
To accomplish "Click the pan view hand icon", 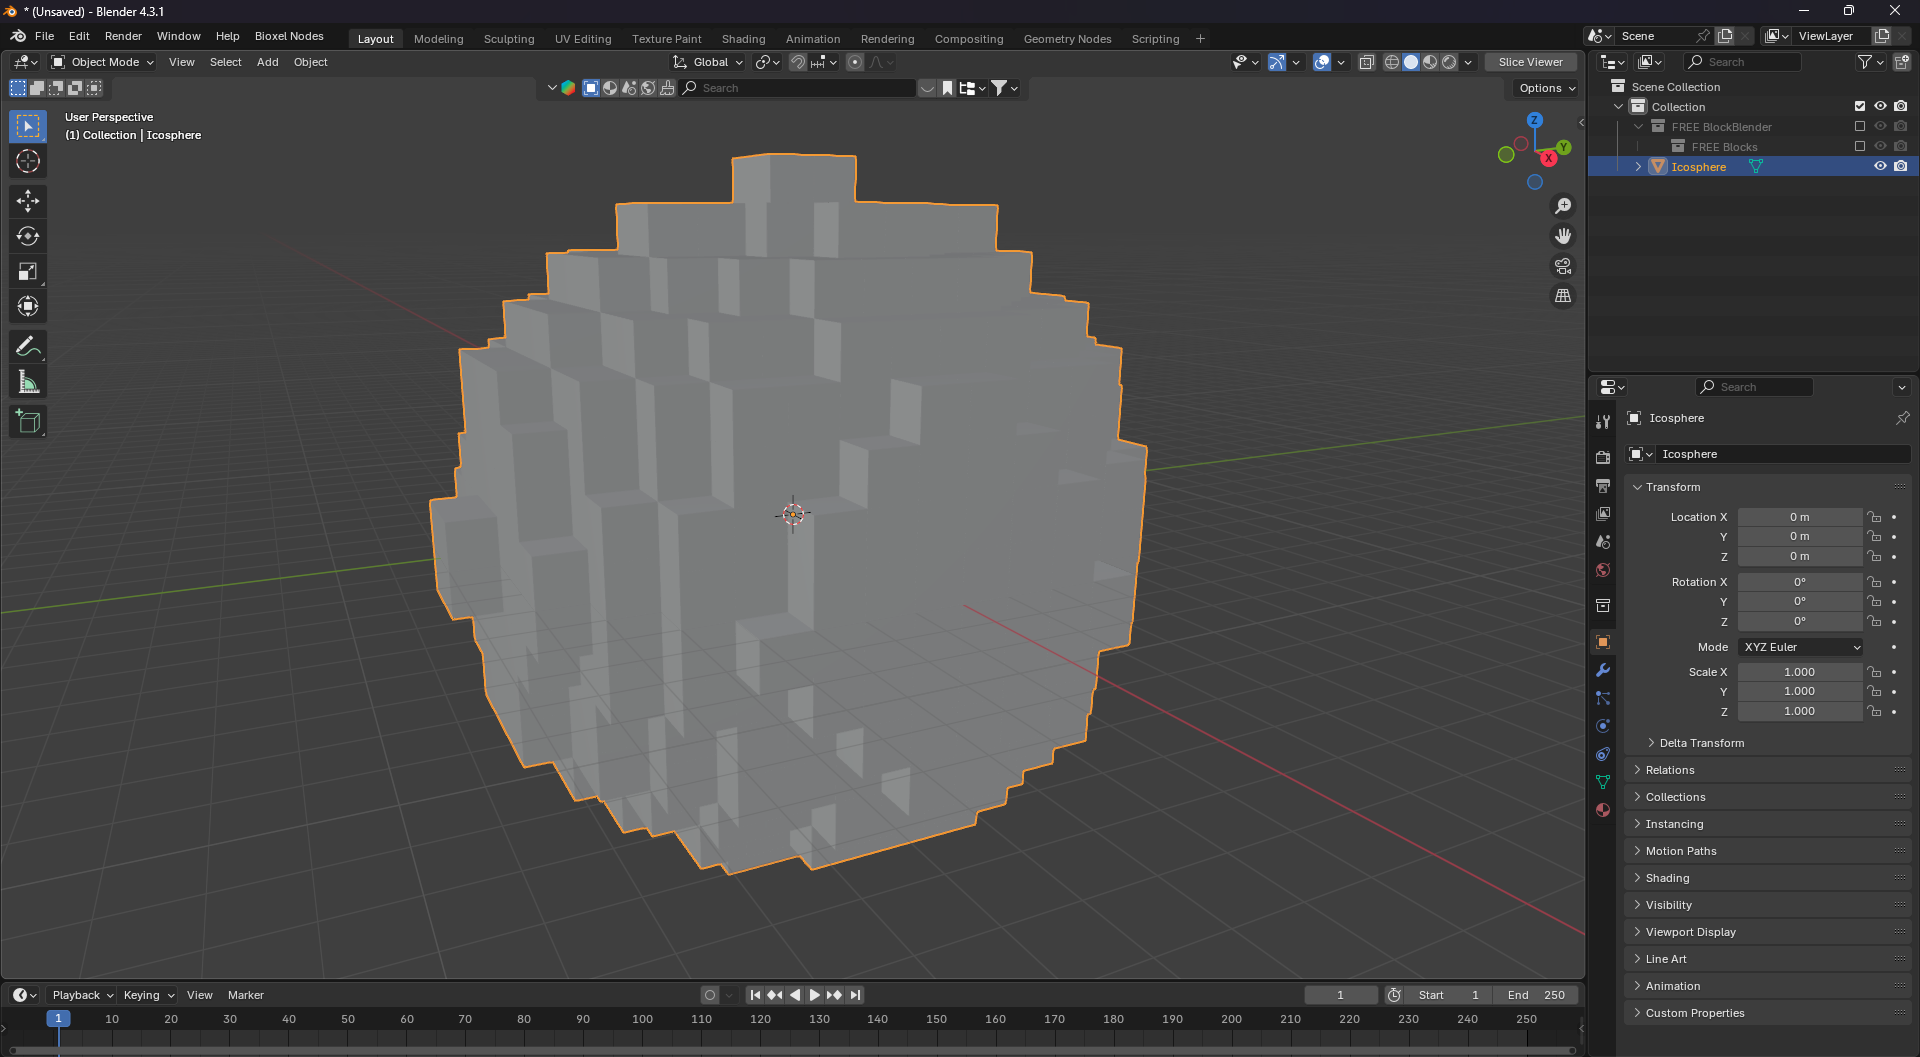I will point(1563,236).
